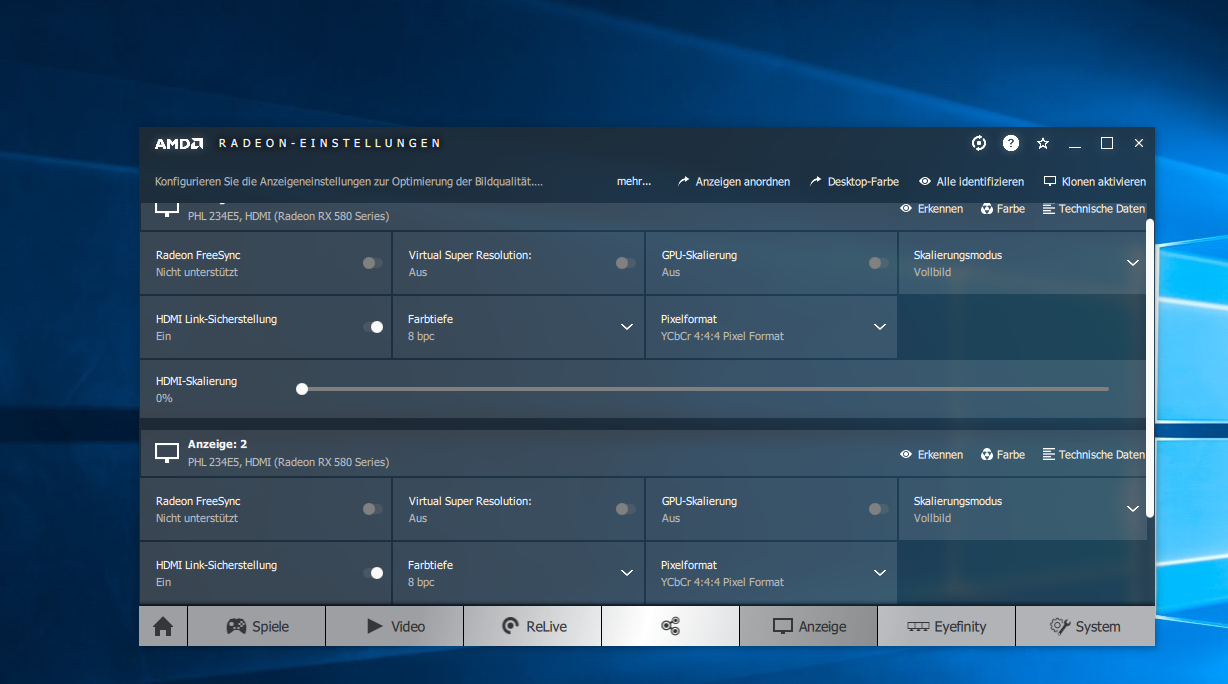Click 'RADEON-EINSTELLUNGEN' title text
This screenshot has height=684, width=1228.
[x=329, y=143]
